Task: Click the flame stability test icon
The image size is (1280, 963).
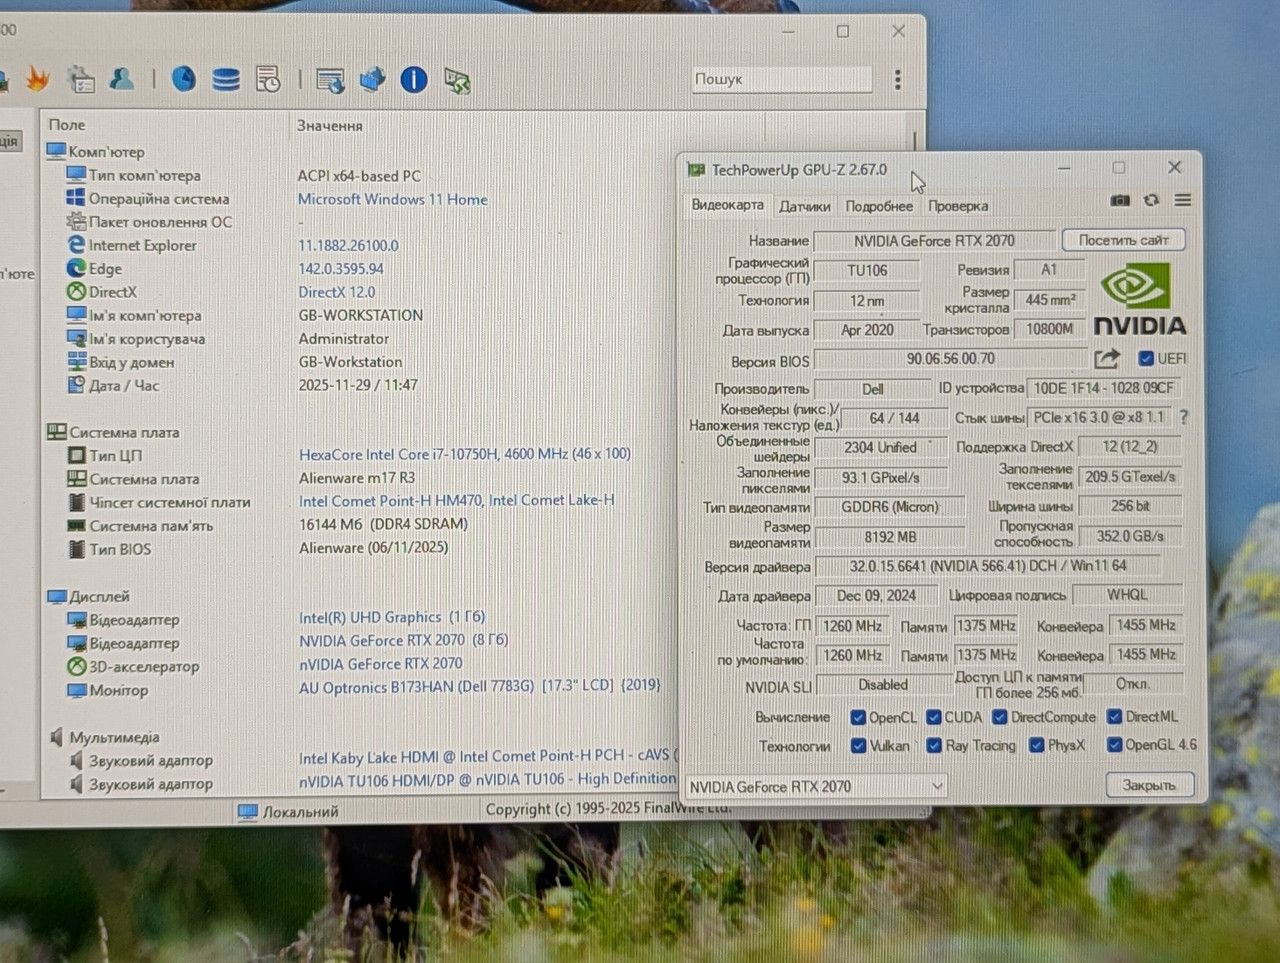Action: (x=38, y=79)
